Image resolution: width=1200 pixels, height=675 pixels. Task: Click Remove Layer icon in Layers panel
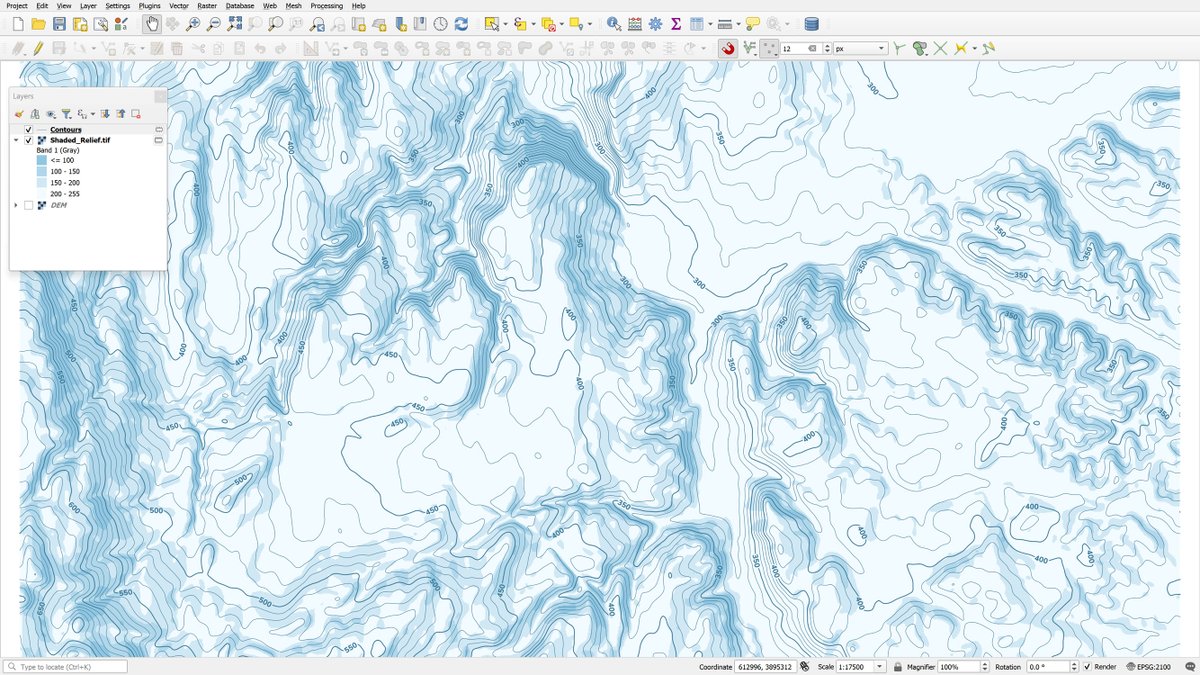click(x=135, y=114)
